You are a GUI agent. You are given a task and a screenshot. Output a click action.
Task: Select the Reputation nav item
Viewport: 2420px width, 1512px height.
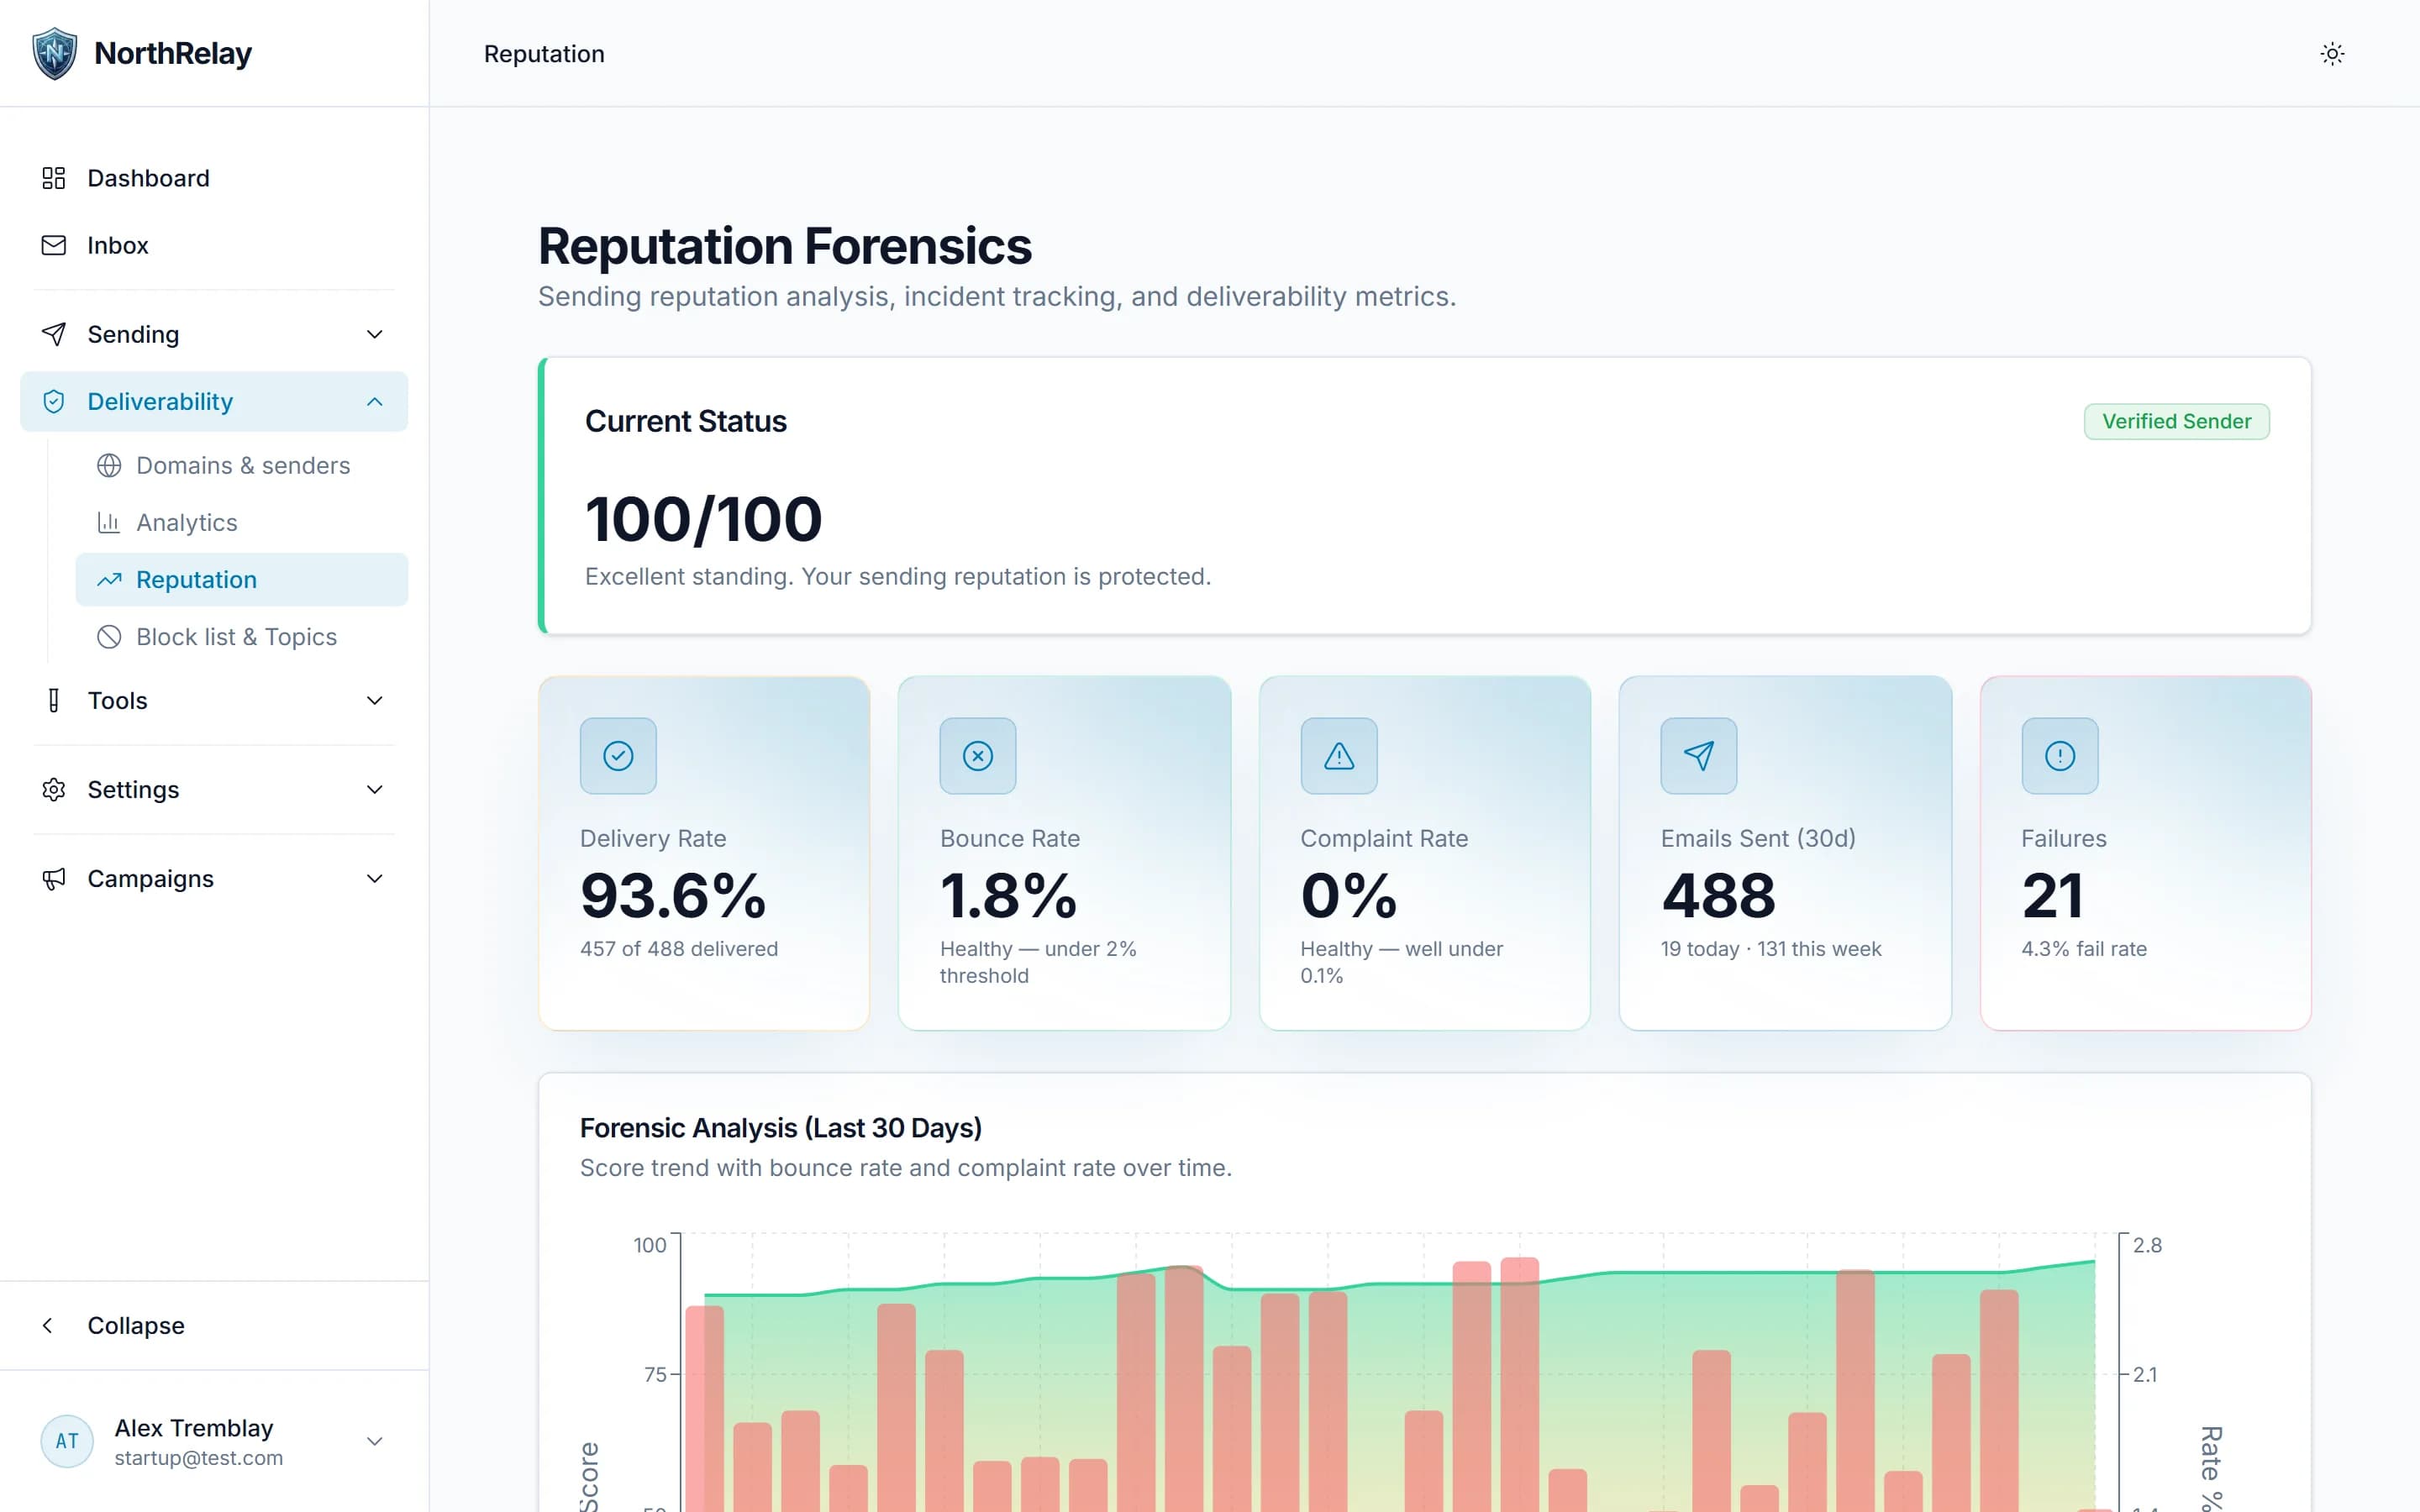click(242, 580)
